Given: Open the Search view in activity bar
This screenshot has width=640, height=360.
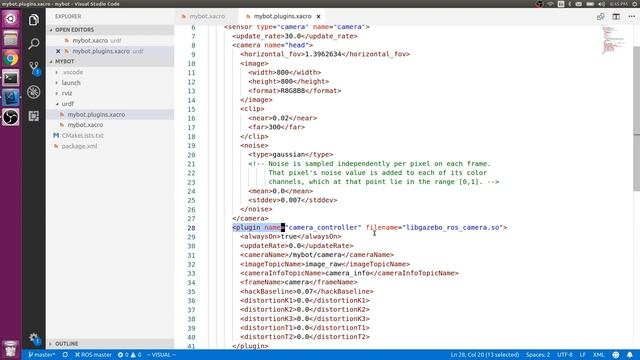Looking at the screenshot, I should (34, 44).
